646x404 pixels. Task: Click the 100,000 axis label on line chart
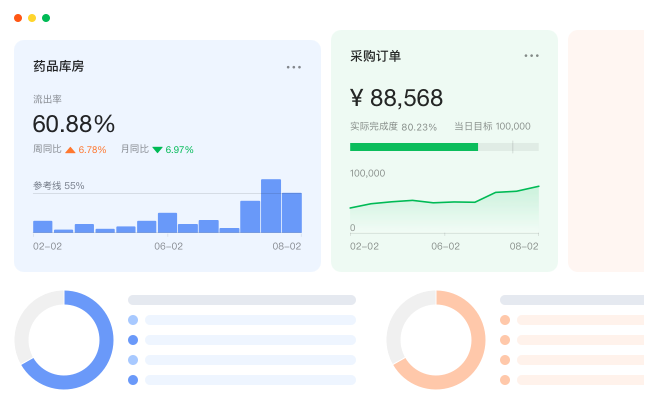(367, 173)
